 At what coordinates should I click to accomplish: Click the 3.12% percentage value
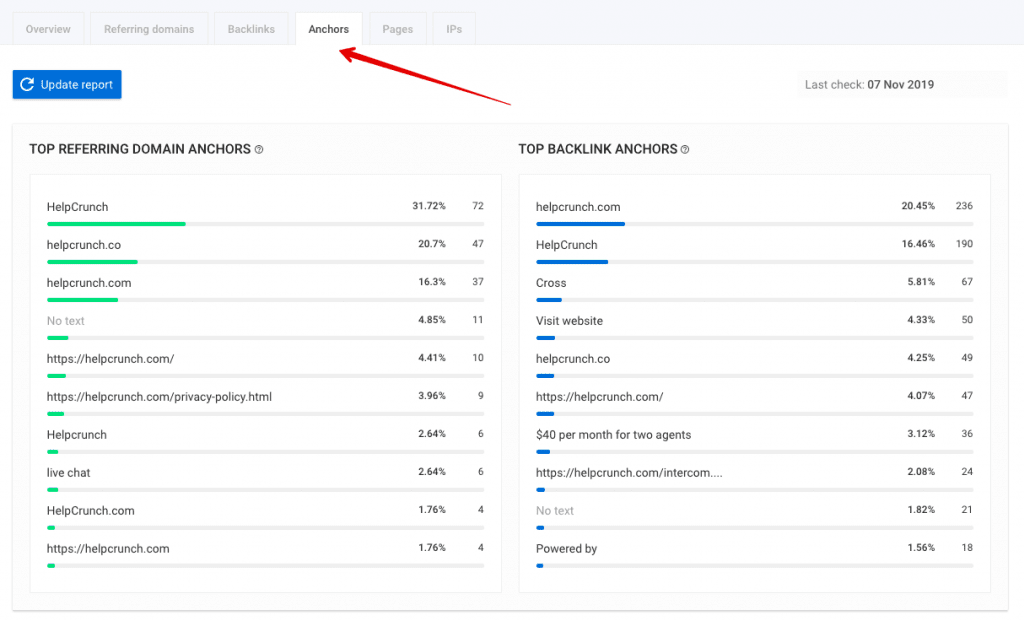coord(921,433)
